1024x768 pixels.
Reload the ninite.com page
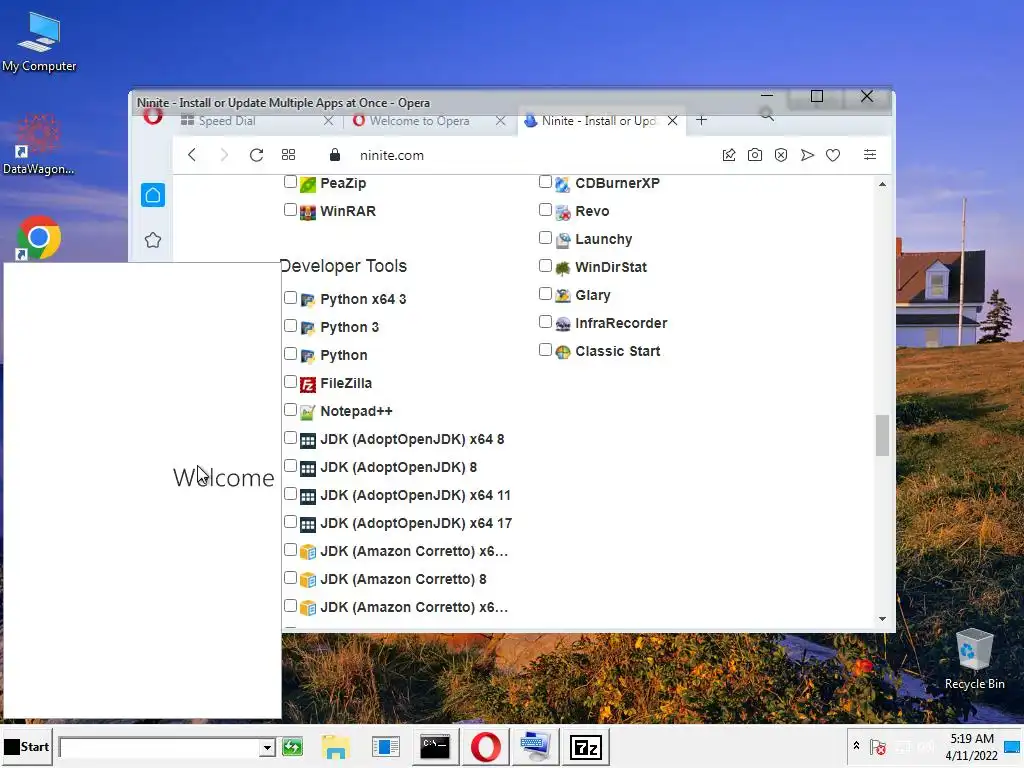[257, 155]
